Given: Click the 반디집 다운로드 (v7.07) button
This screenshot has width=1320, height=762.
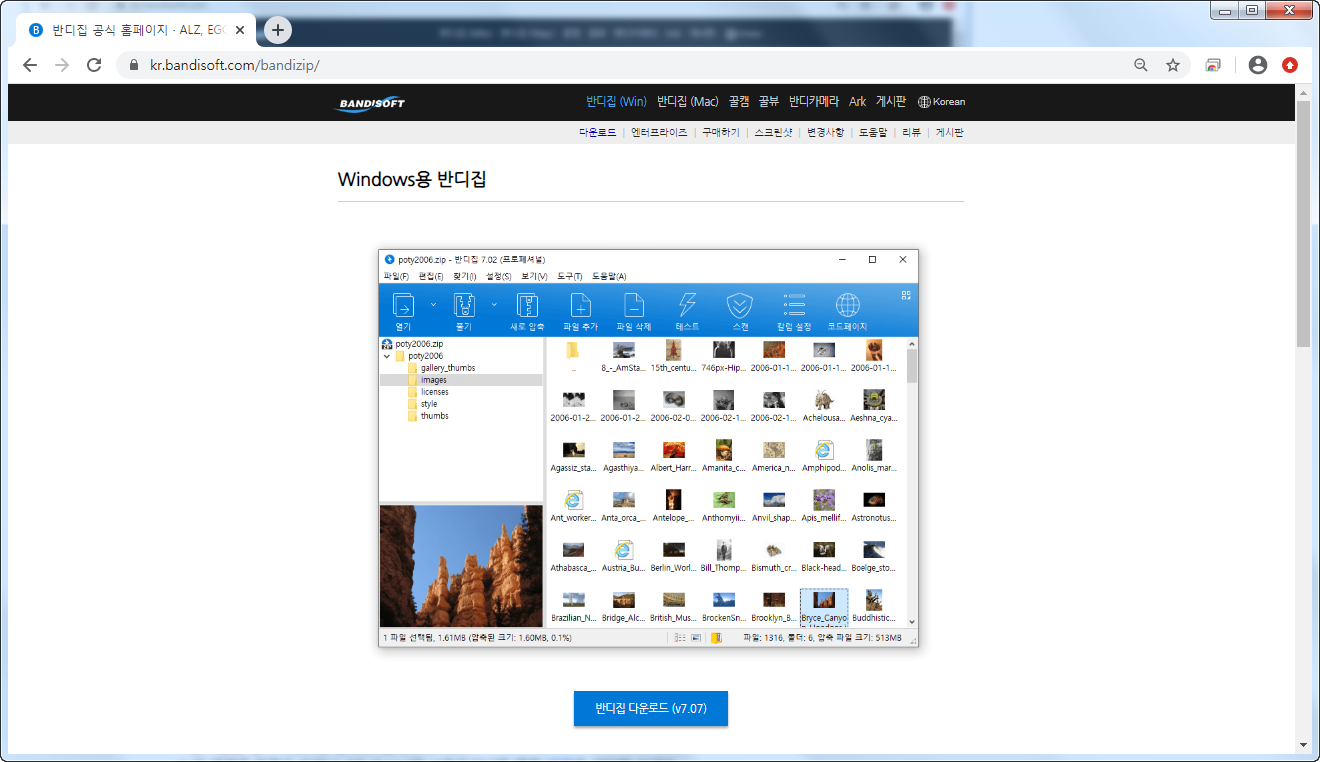Looking at the screenshot, I should (x=651, y=708).
